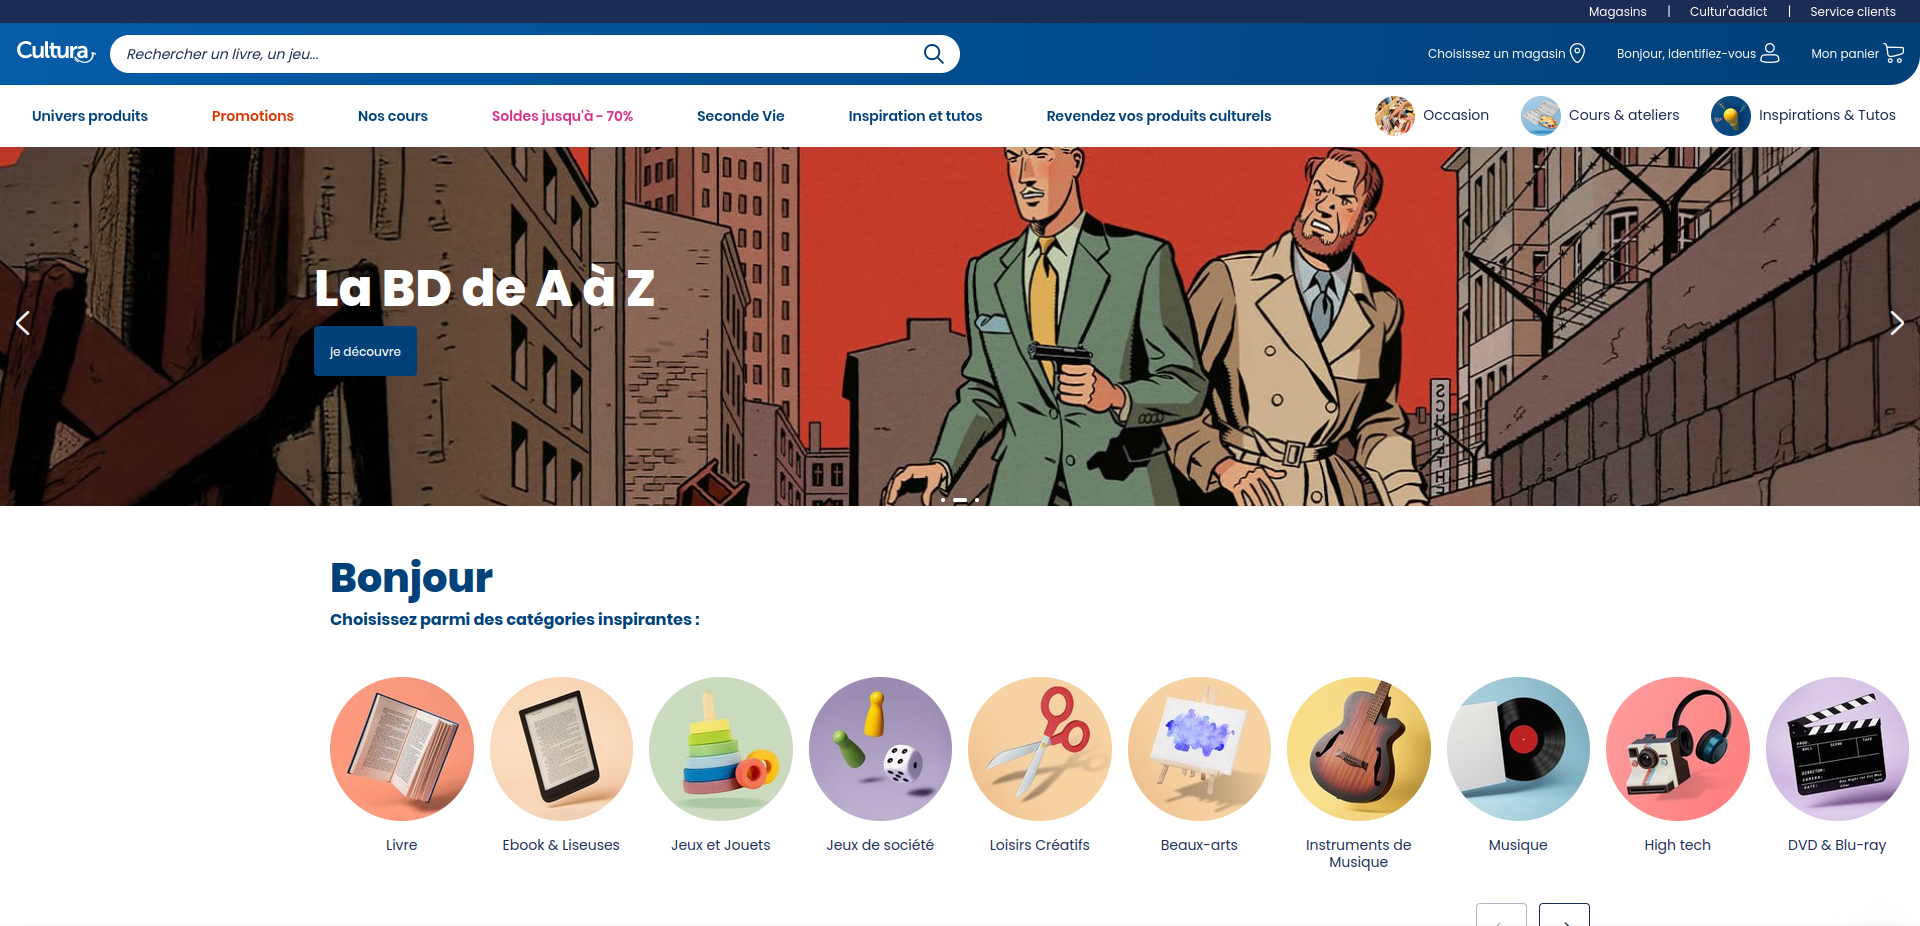Click the Cours & ateliers round icon
The height and width of the screenshot is (926, 1920).
1541,116
